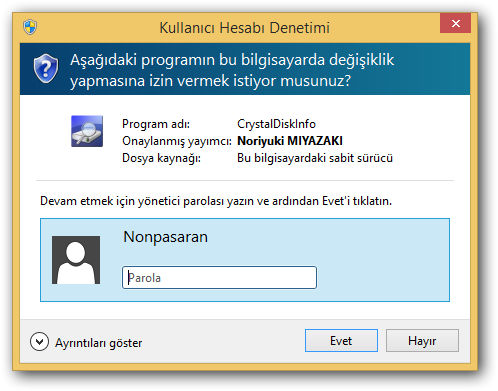Click the CrystalDiskInfo program icon
The image size is (498, 391).
click(x=87, y=131)
